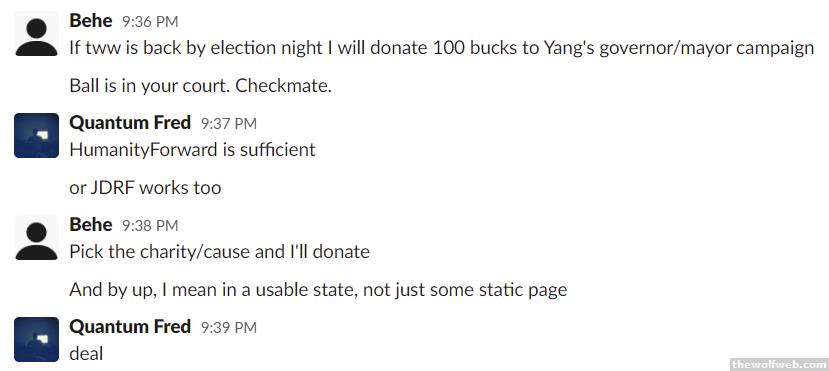Click the 9:36 PM timestamp
Image resolution: width=829 pixels, height=371 pixels.
pos(150,22)
